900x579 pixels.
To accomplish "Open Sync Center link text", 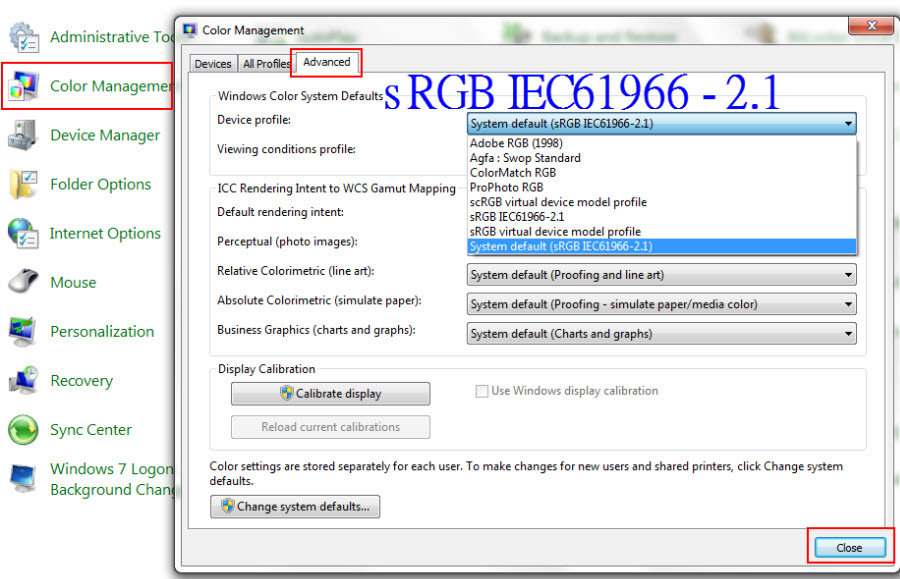I will (x=91, y=430).
